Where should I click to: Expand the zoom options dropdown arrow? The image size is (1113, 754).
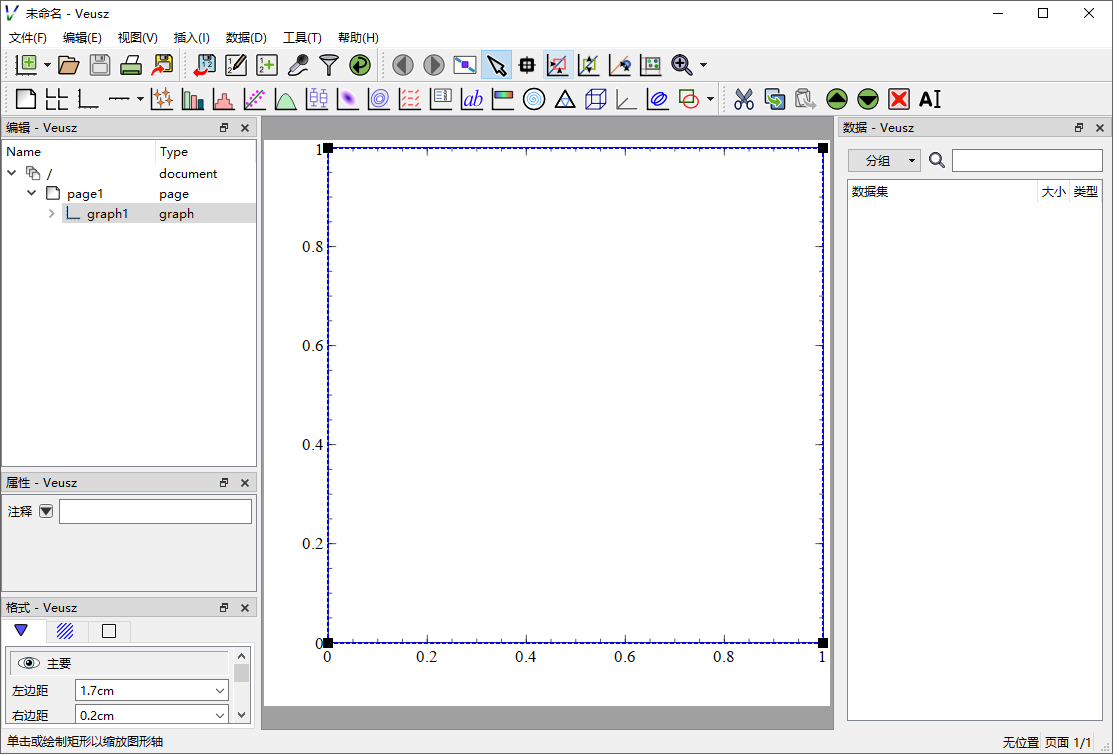pos(703,65)
